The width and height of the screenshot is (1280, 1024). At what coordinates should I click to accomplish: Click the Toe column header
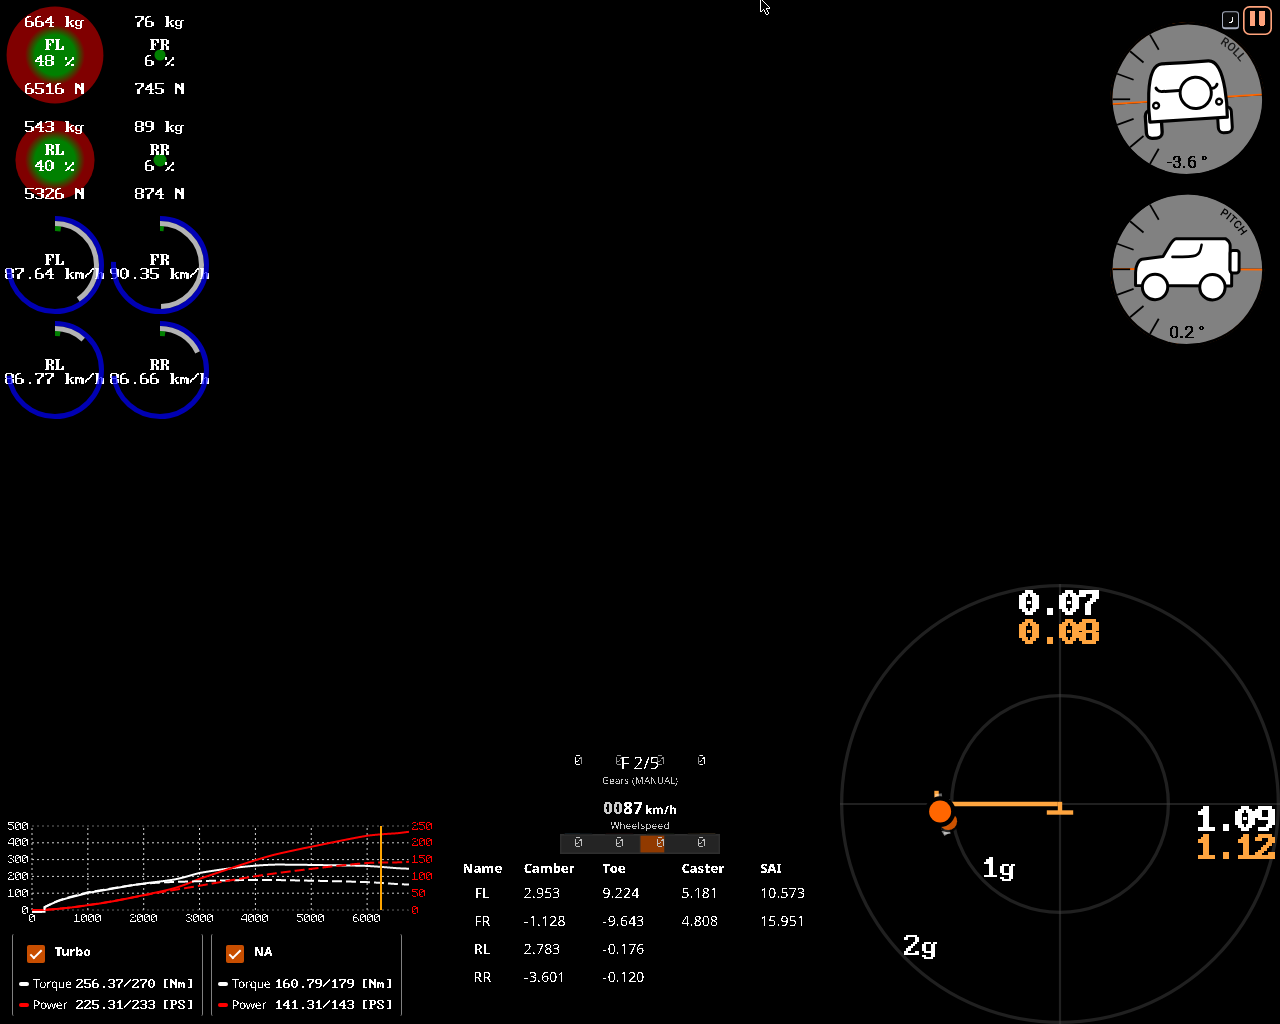pos(614,869)
